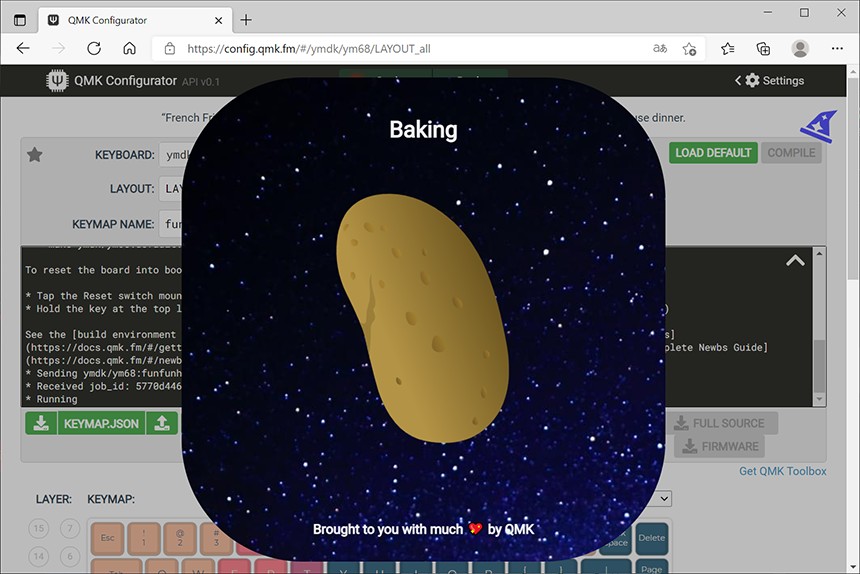Screen dimensions: 860x574
Task: Toggle the favorite keyboard star
Action: [x=35, y=155]
